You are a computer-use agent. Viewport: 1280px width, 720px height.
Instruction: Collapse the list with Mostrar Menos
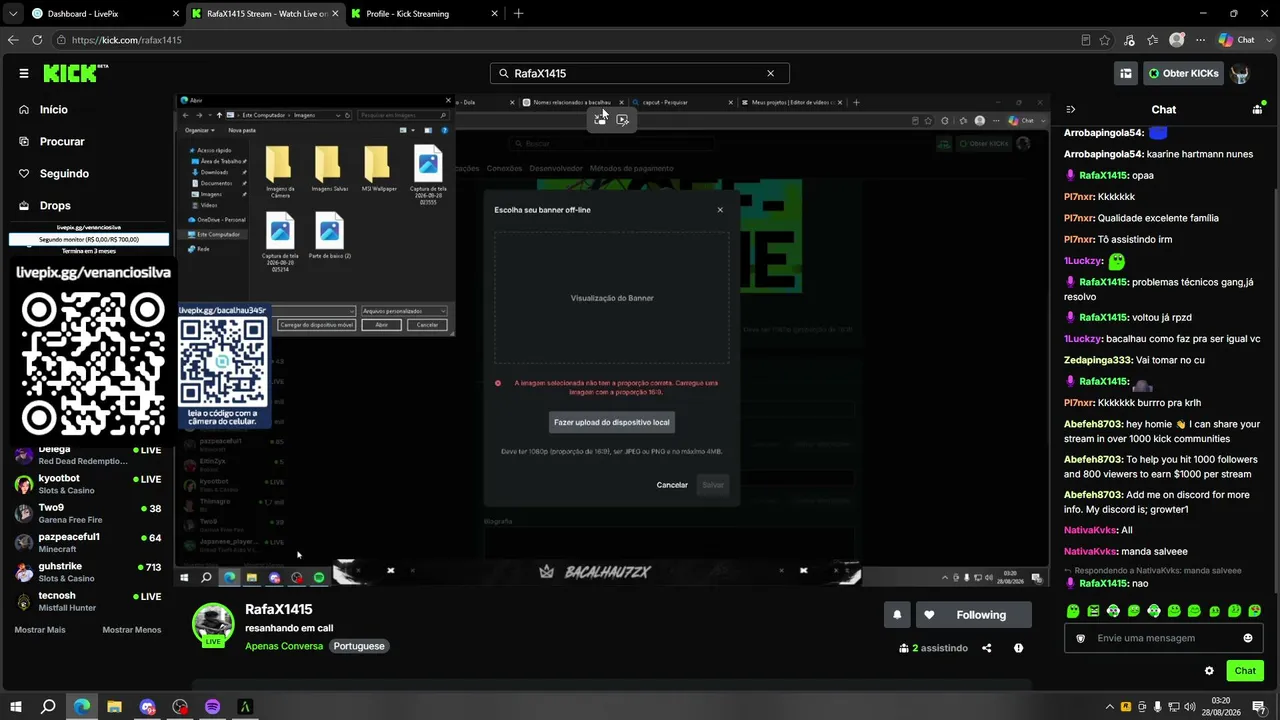click(132, 630)
